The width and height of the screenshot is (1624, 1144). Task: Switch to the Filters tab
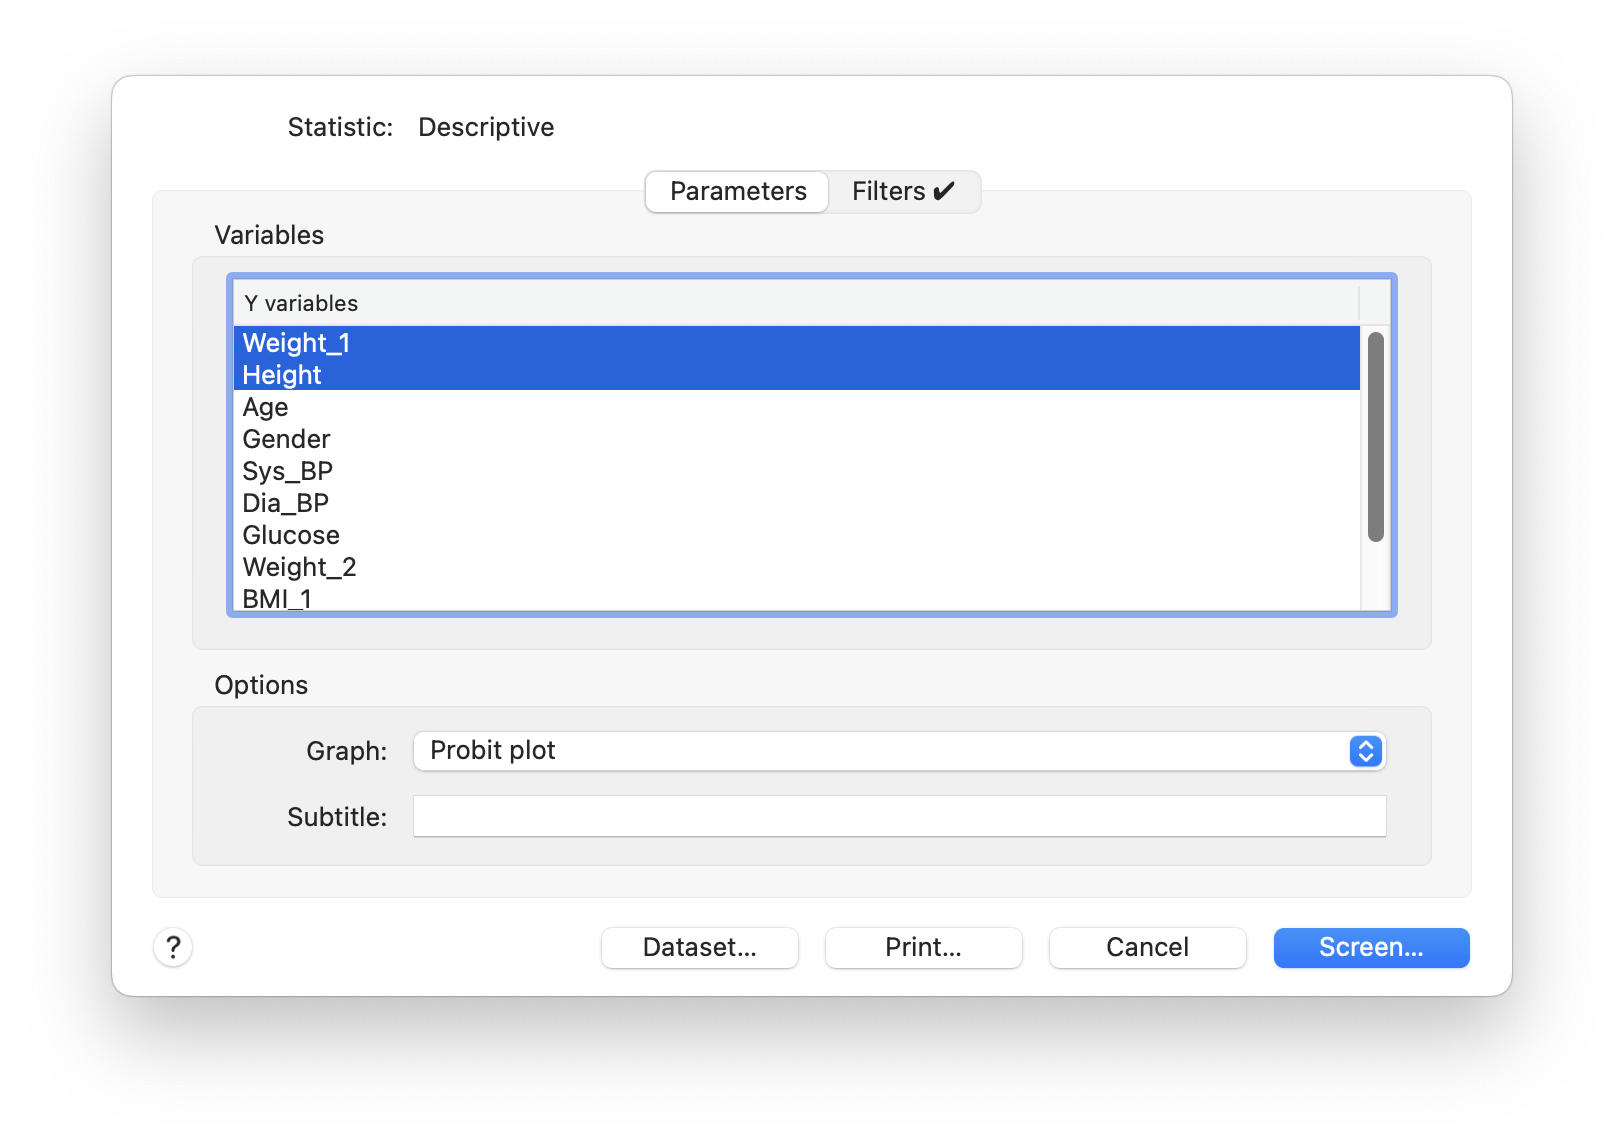point(901,191)
